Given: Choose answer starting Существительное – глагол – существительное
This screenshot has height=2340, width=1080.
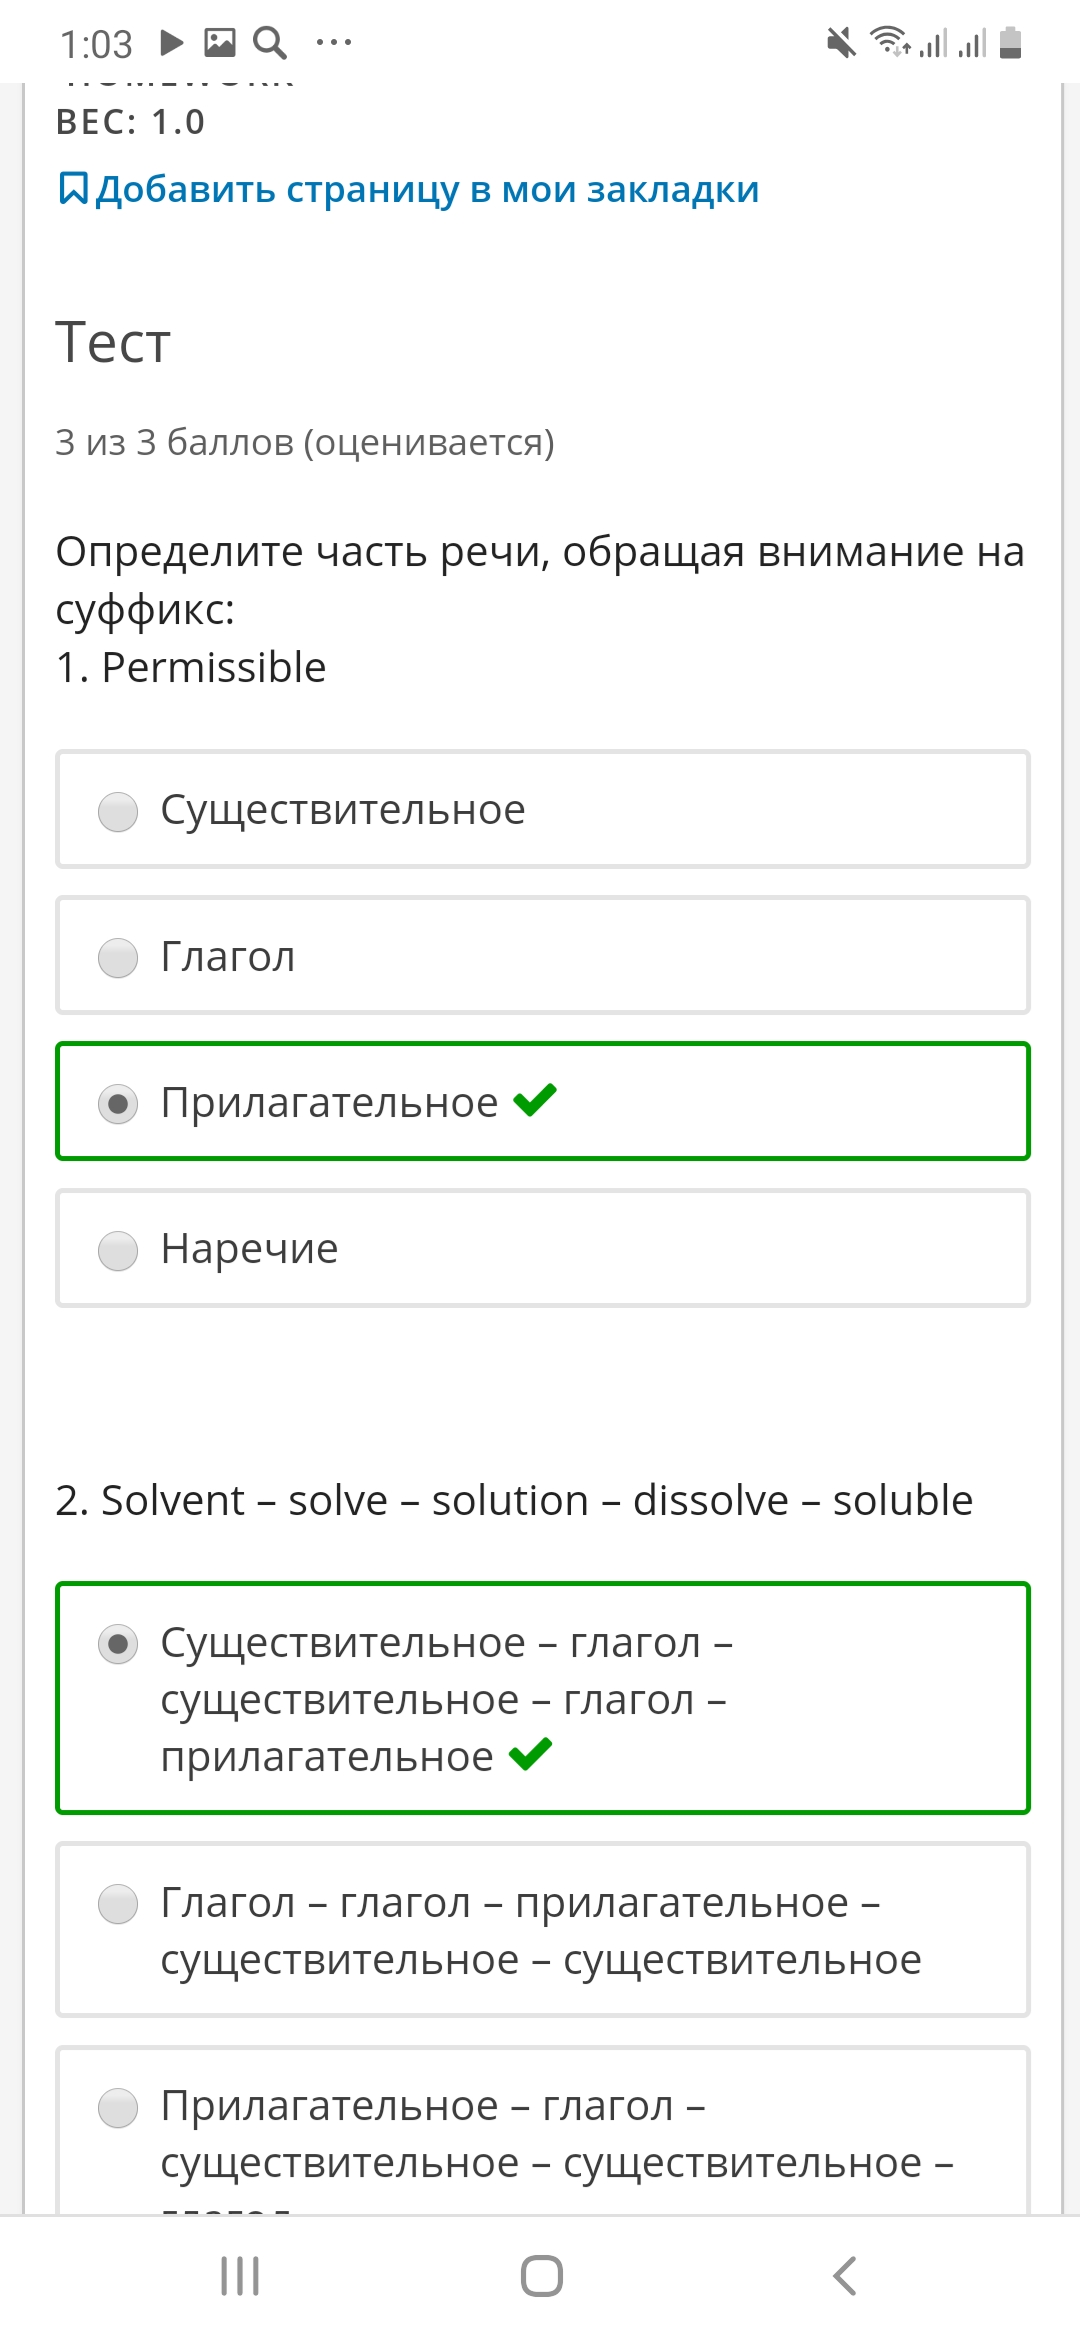Looking at the screenshot, I should point(543,1698).
